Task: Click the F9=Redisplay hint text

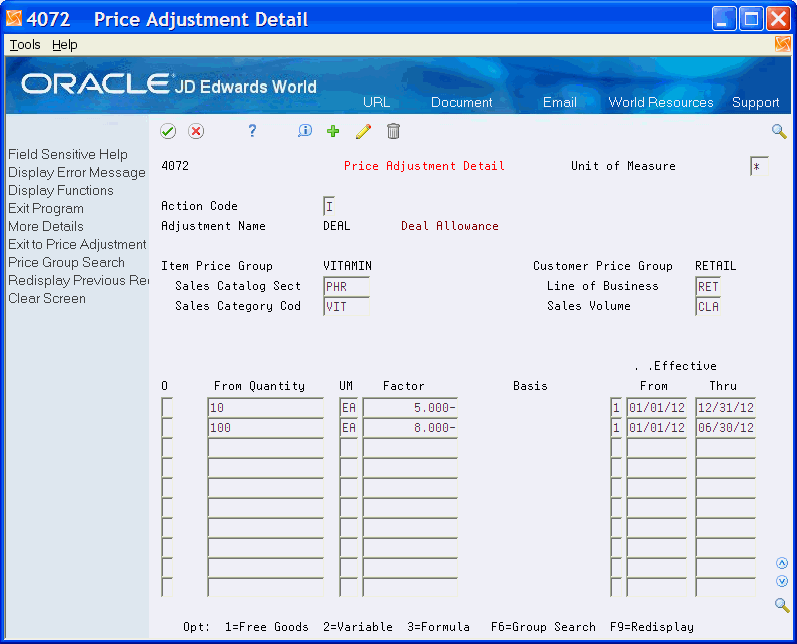Action: [652, 627]
